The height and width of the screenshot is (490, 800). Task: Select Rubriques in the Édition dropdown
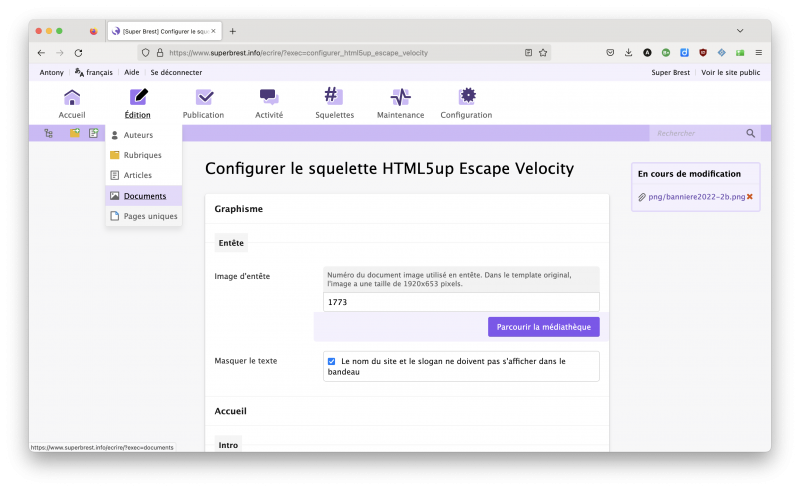pyautogui.click(x=144, y=155)
